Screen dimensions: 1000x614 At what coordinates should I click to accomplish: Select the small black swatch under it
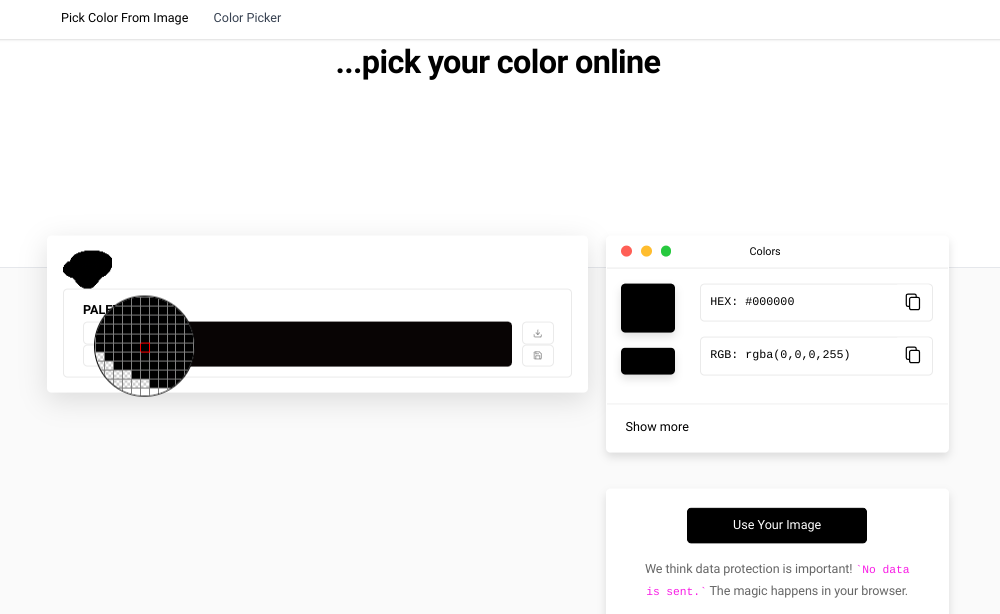pyautogui.click(x=648, y=361)
